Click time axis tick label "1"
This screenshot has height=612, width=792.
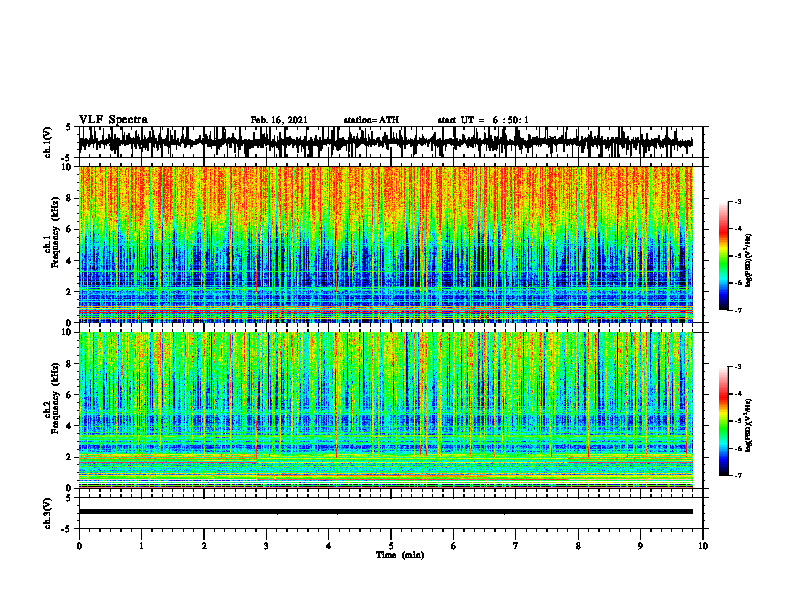[141, 546]
